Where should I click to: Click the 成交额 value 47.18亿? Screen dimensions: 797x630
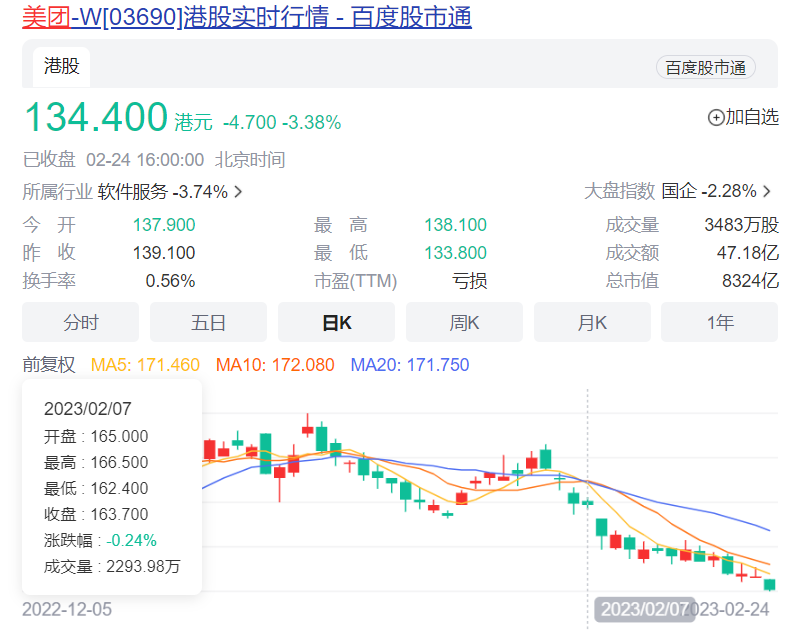click(748, 253)
